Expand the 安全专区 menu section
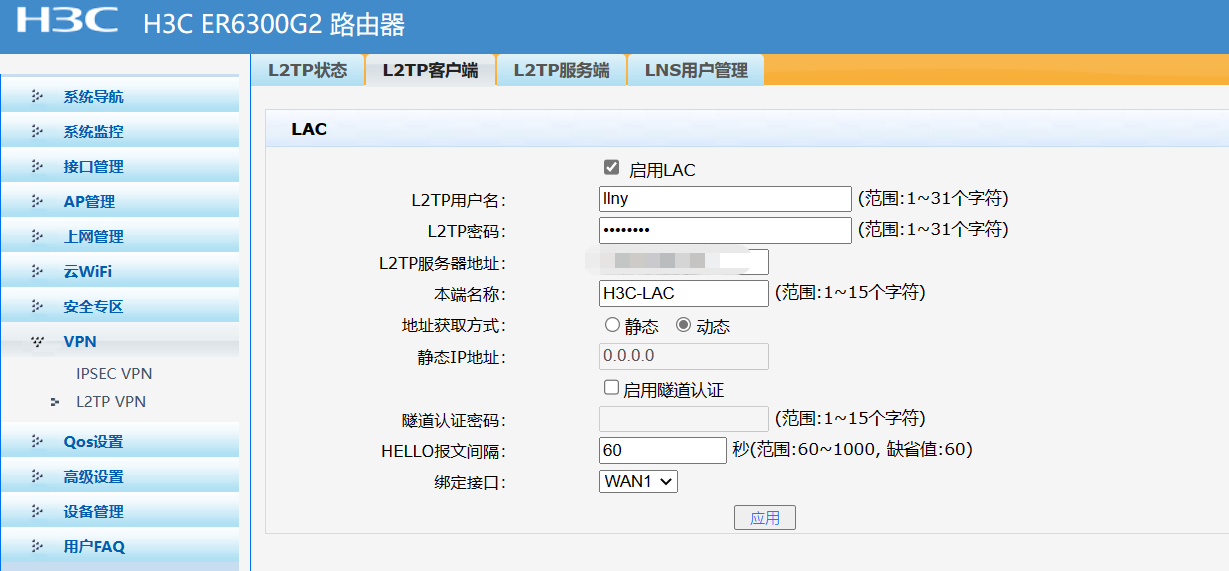This screenshot has width=1229, height=571. click(x=120, y=307)
